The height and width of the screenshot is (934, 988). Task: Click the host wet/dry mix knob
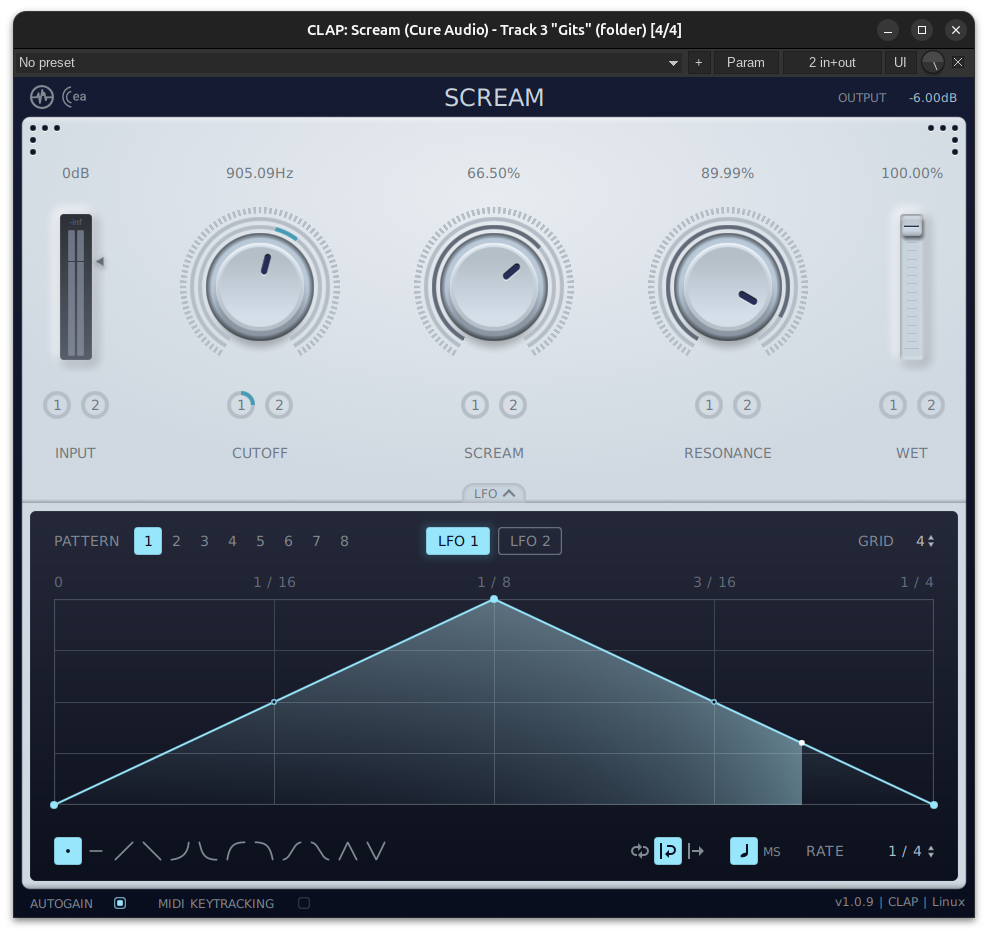(x=933, y=62)
